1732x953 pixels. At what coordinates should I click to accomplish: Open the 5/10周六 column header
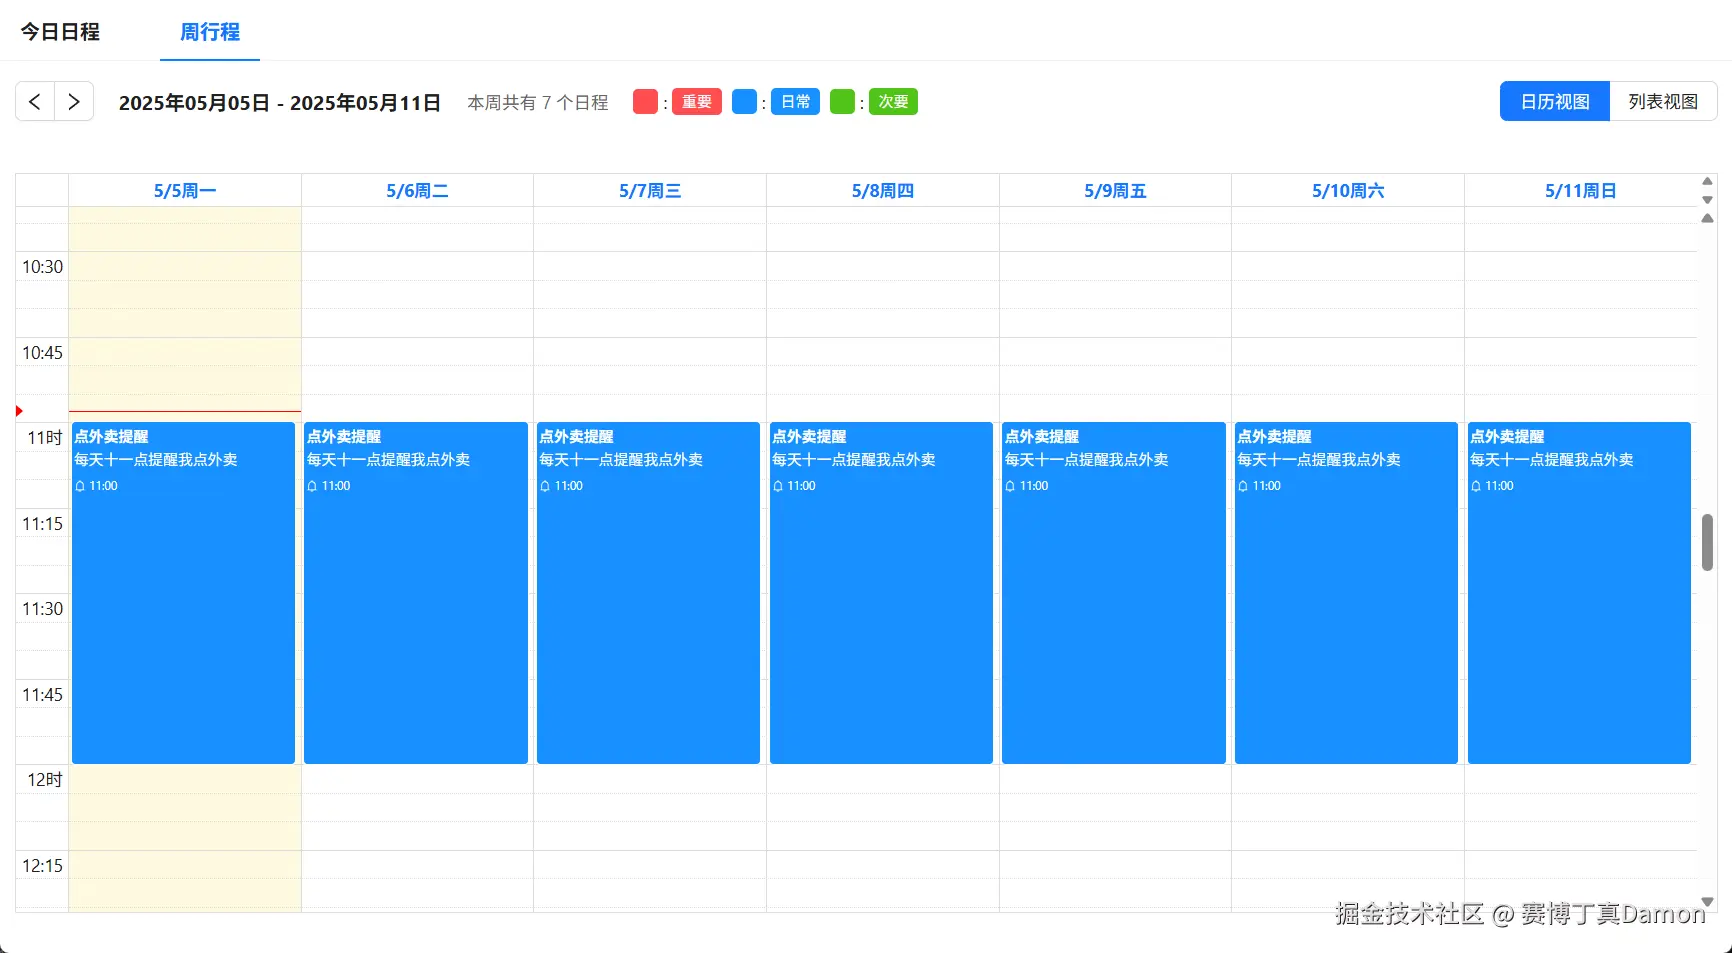click(x=1348, y=190)
